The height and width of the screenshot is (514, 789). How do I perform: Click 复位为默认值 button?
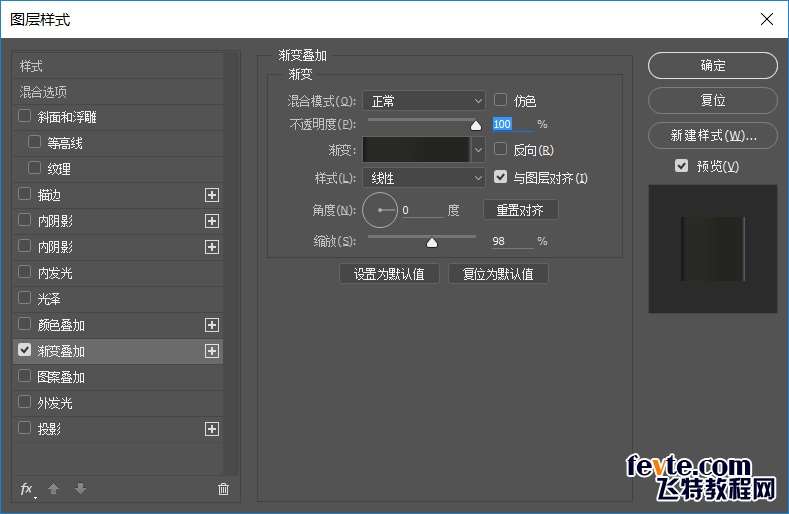tap(498, 274)
